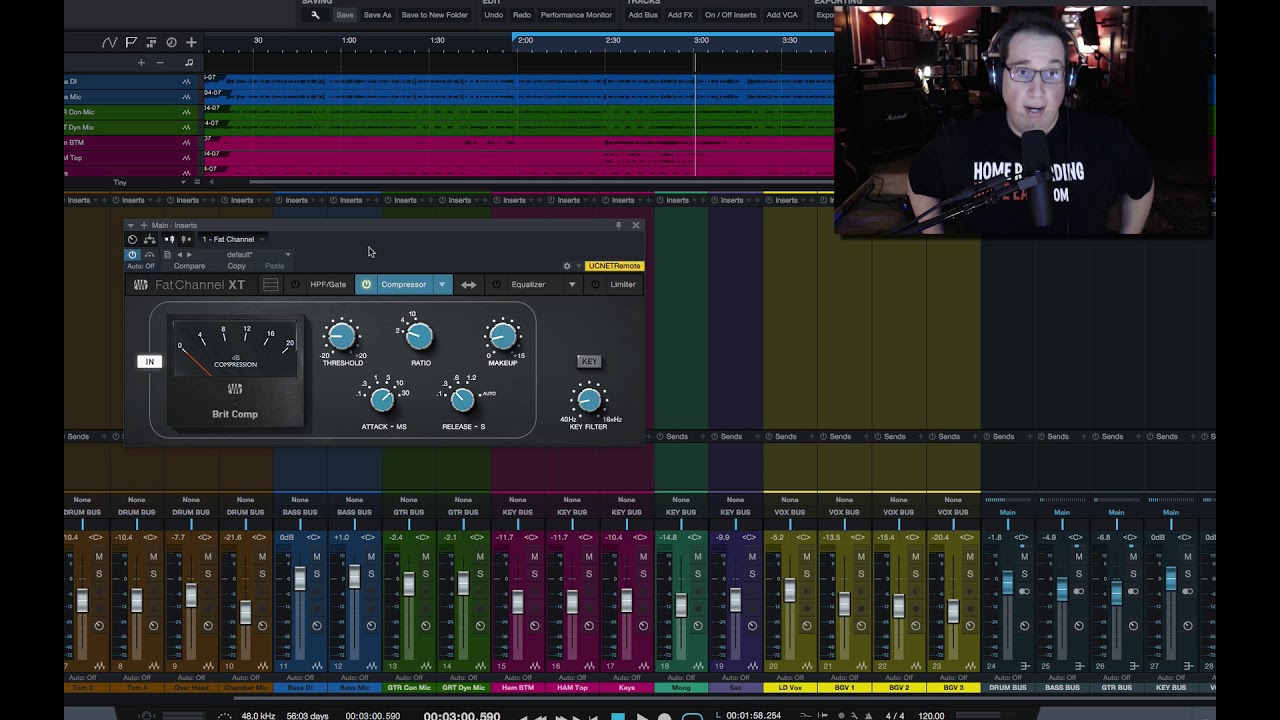1280x720 pixels.
Task: Click the preset load file icon
Action: click(x=167, y=254)
